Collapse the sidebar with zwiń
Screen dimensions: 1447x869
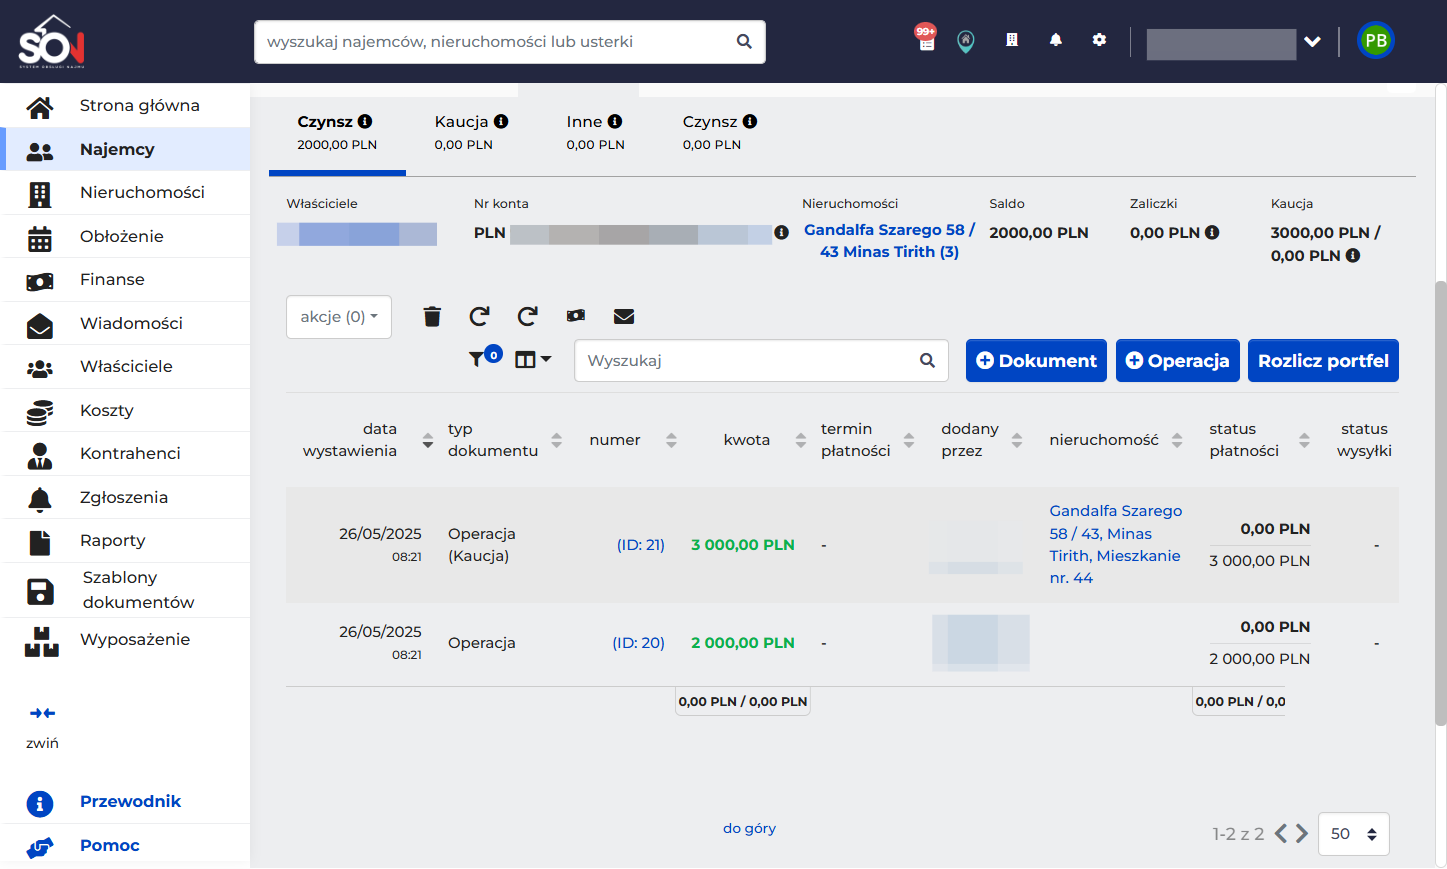coord(42,727)
